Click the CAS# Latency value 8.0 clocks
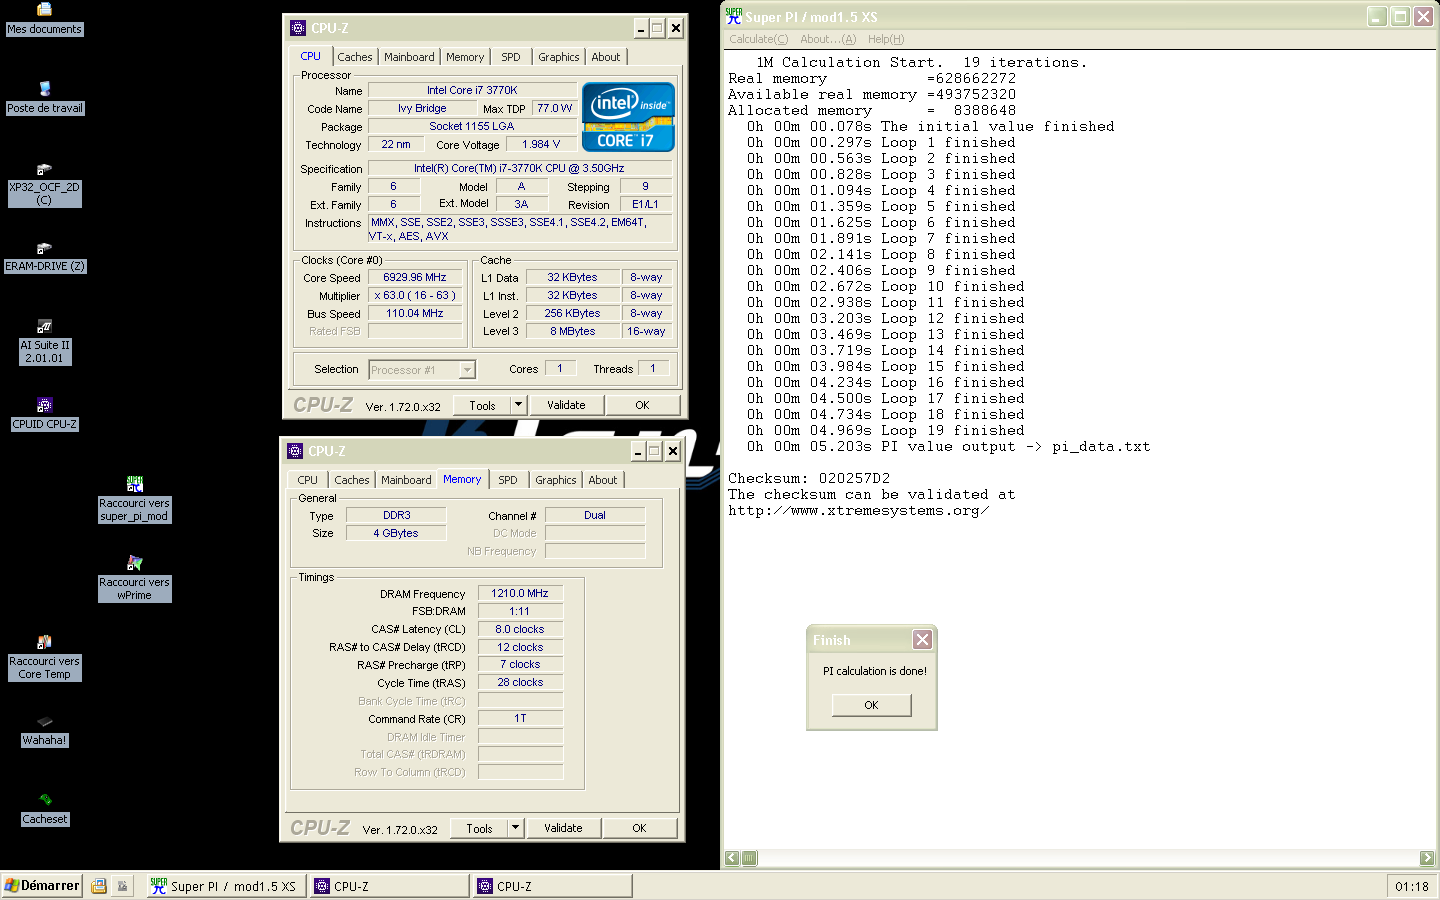Image resolution: width=1440 pixels, height=900 pixels. pos(520,629)
